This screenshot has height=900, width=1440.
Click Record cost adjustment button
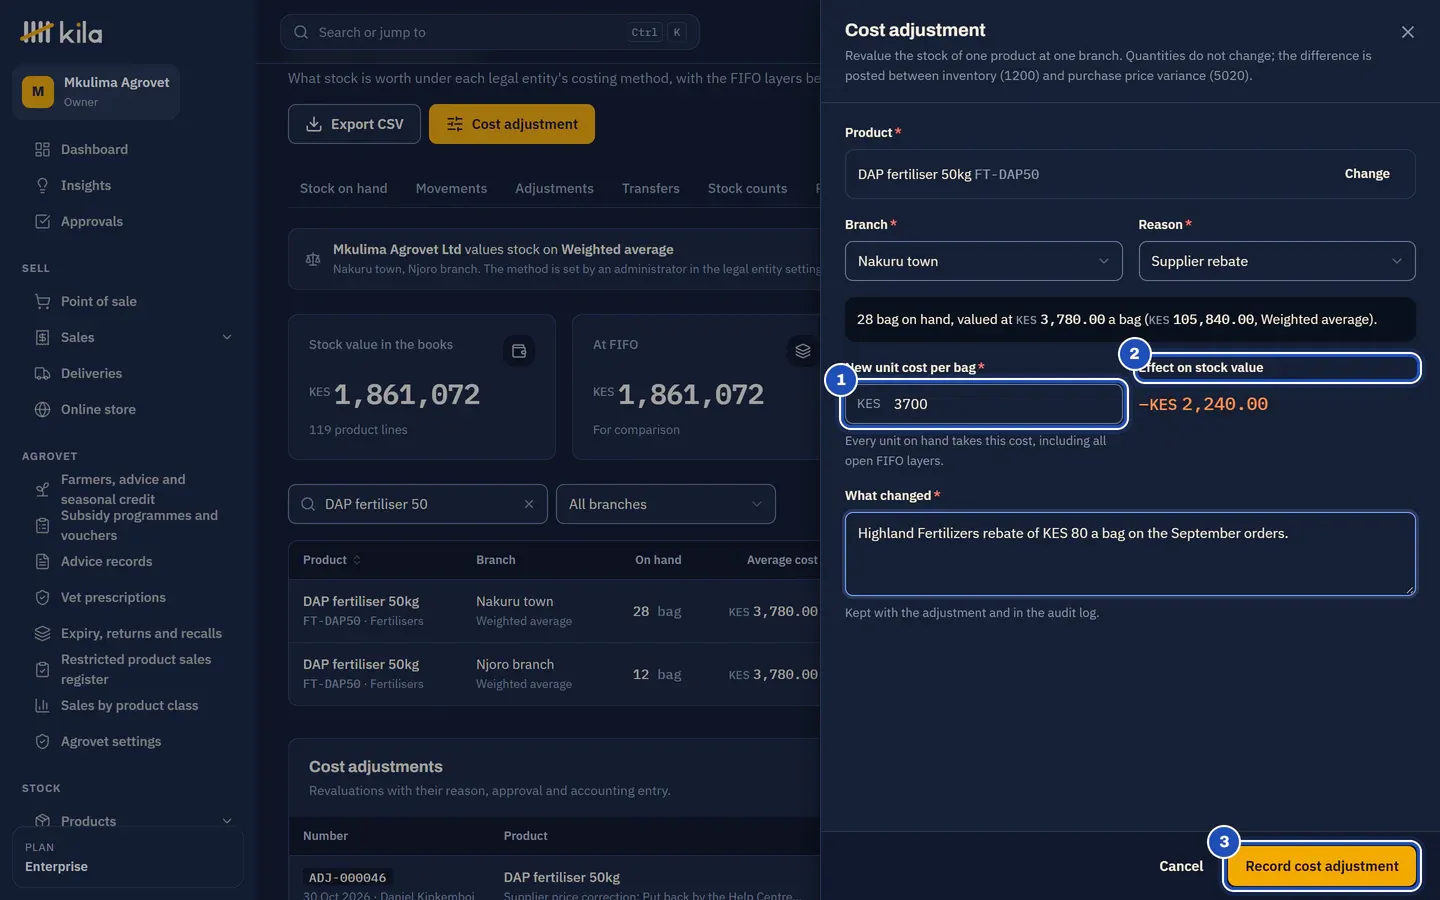[x=1322, y=866]
